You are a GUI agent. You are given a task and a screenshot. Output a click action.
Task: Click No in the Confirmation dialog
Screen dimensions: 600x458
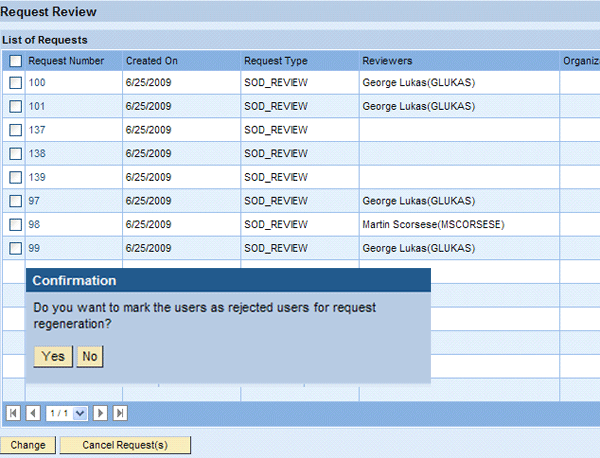(90, 356)
